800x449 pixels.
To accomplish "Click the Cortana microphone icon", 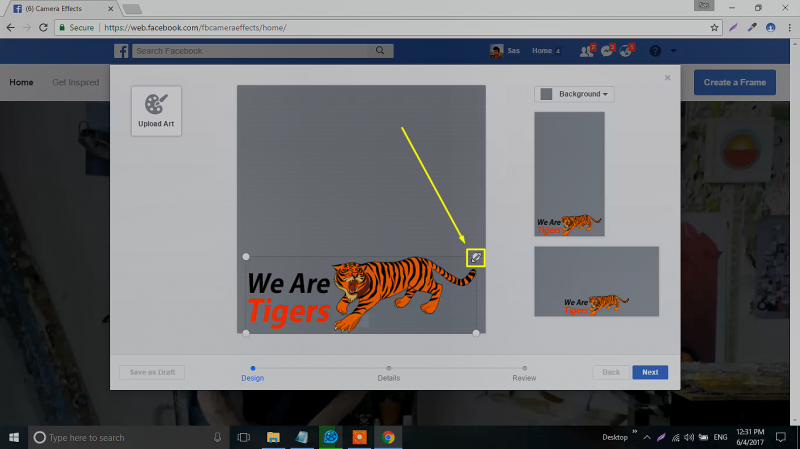I will click(217, 437).
